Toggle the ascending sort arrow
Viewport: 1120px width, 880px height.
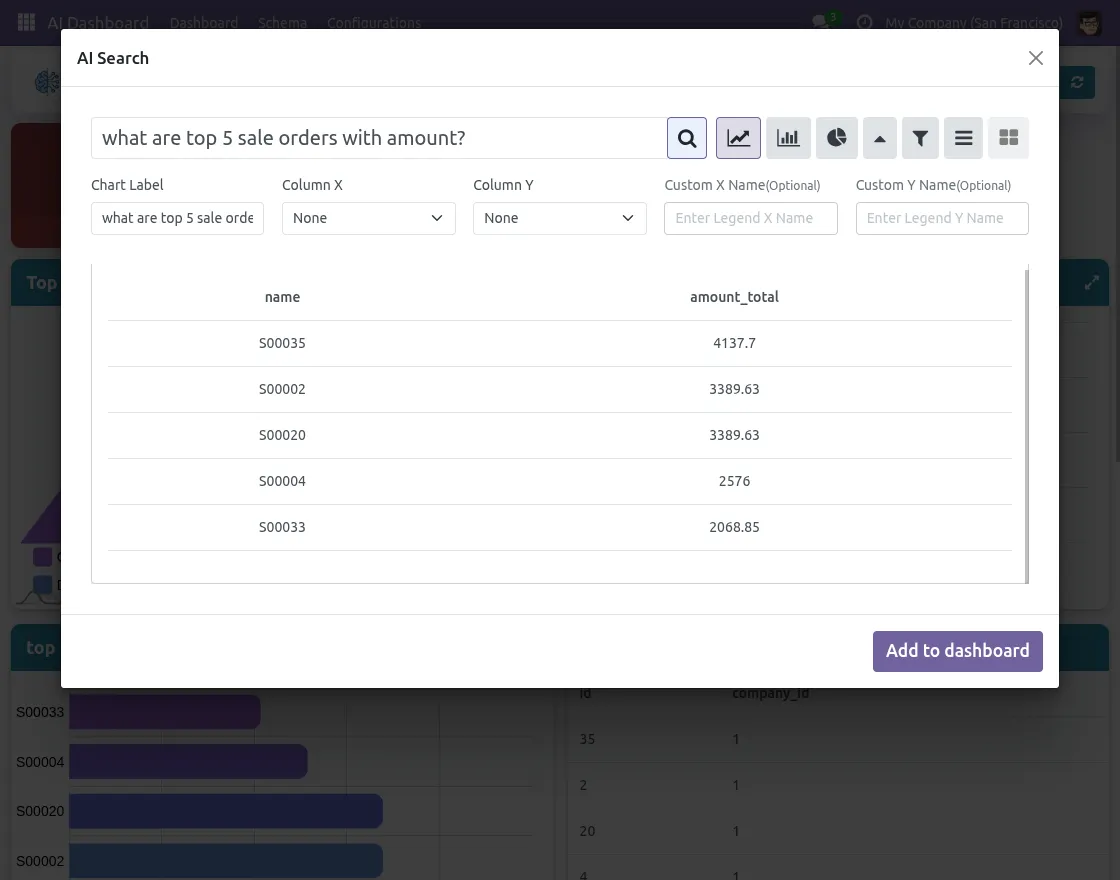[880, 138]
